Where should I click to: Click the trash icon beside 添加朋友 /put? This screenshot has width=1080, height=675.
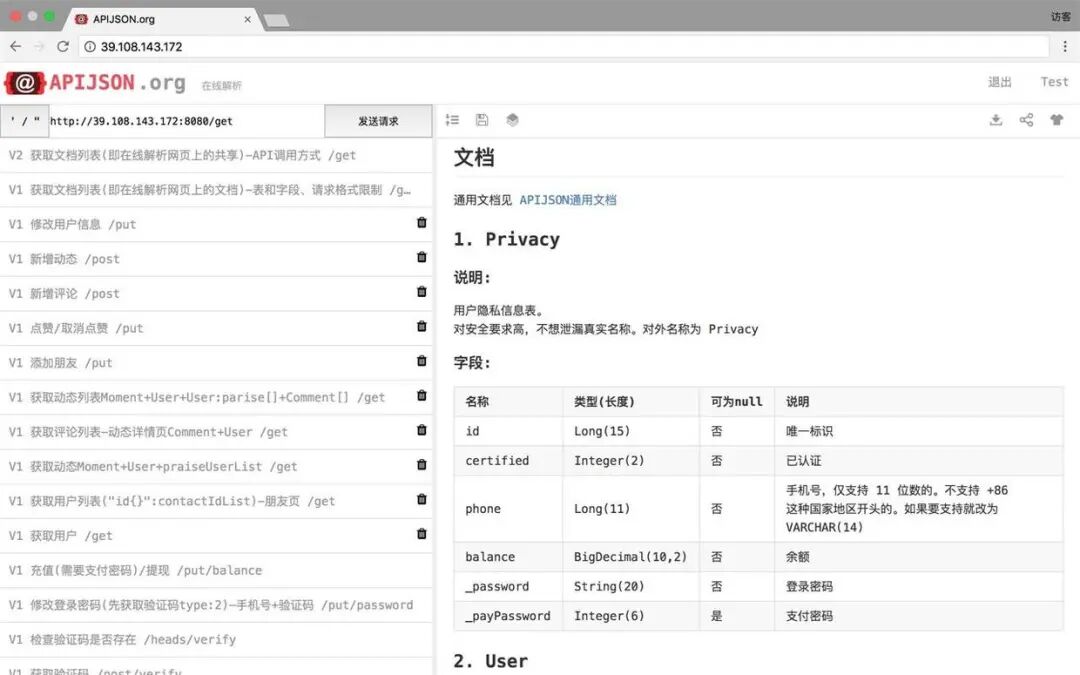tap(421, 362)
